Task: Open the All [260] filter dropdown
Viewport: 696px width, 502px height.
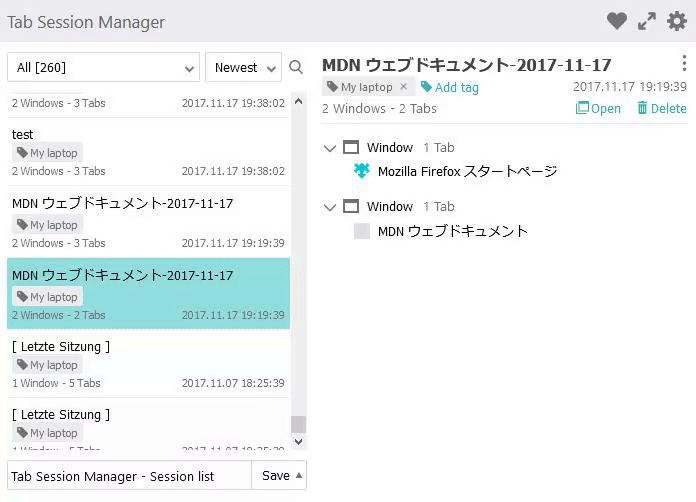Action: tap(103, 67)
